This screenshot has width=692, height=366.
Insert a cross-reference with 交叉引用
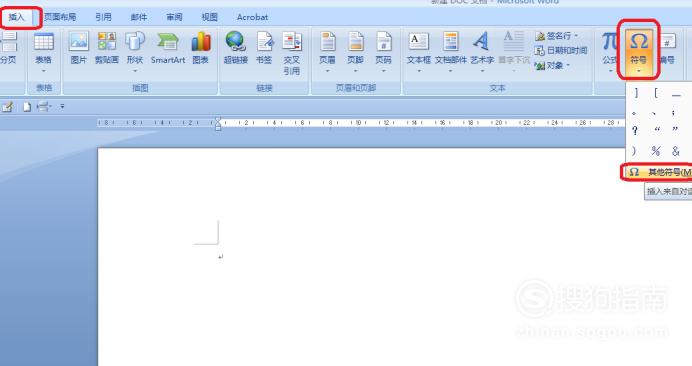click(292, 53)
